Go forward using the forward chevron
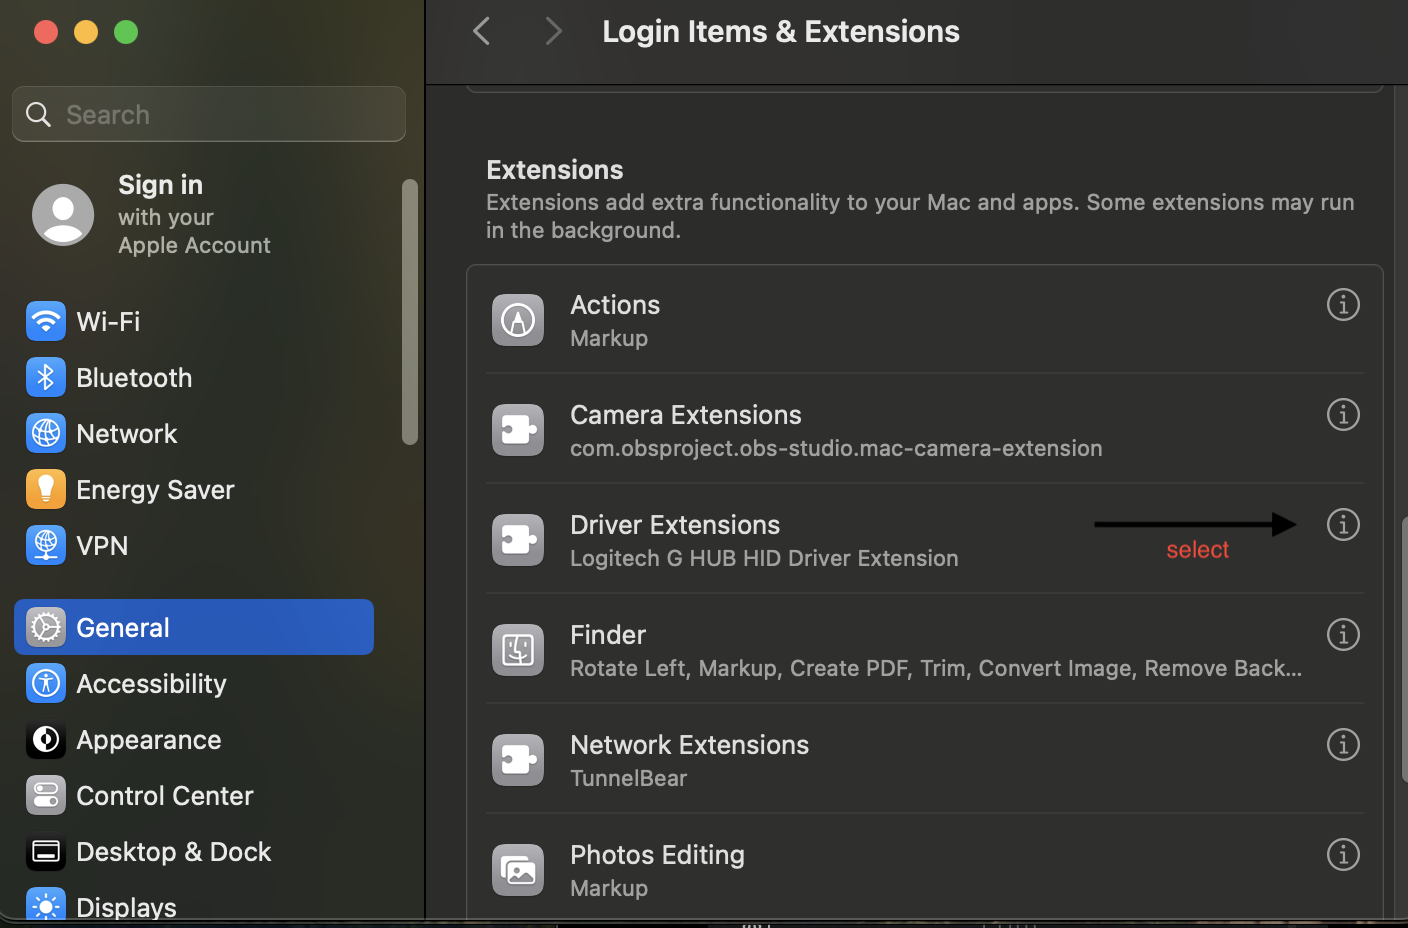 553,32
